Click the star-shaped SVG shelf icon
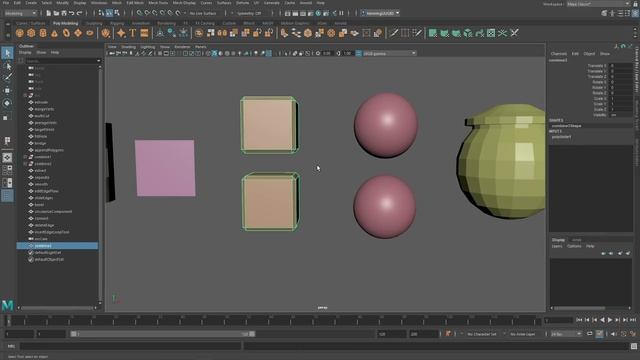Image resolution: width=640 pixels, height=360 pixels. [x=121, y=33]
